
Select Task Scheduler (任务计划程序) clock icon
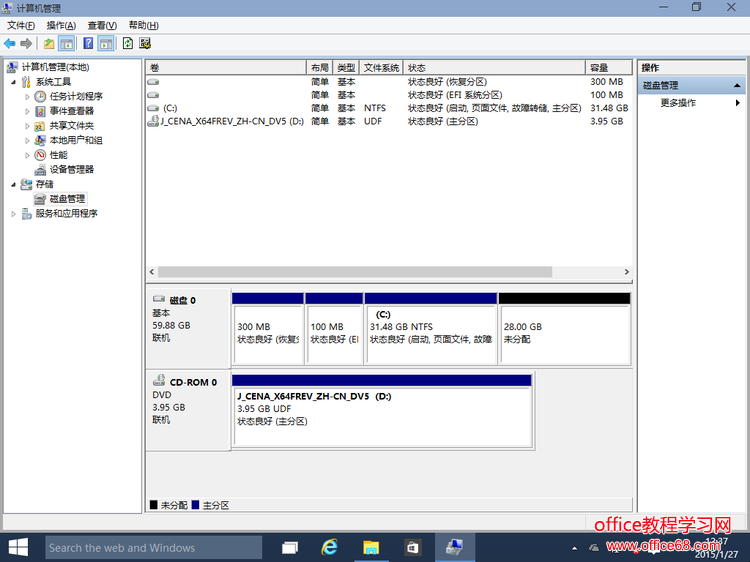pos(40,97)
